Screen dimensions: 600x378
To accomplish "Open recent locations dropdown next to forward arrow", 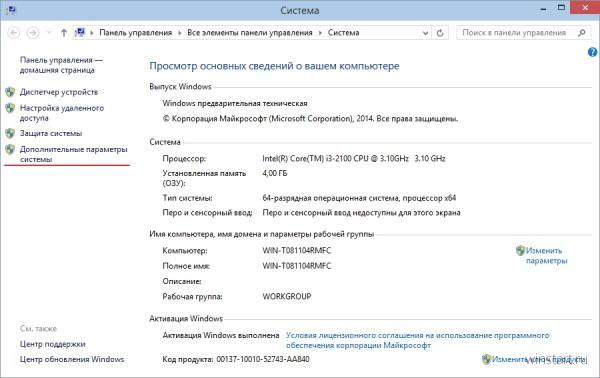I will [x=49, y=33].
